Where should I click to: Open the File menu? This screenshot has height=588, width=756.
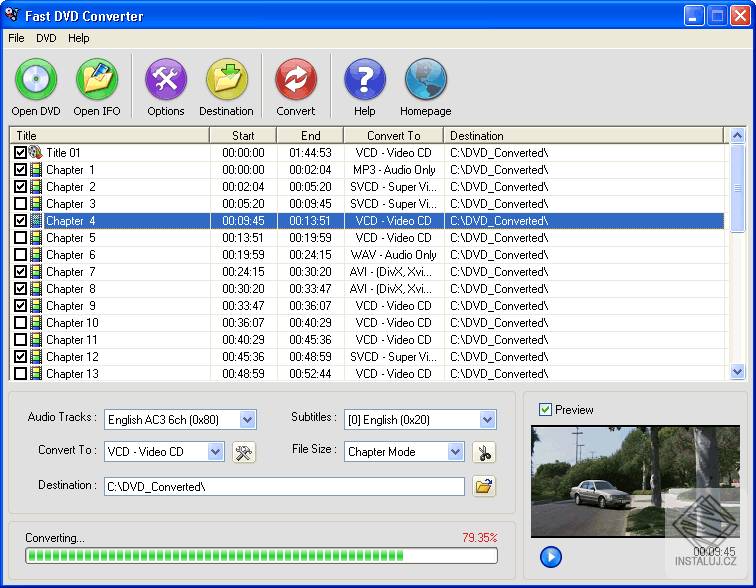click(x=16, y=38)
